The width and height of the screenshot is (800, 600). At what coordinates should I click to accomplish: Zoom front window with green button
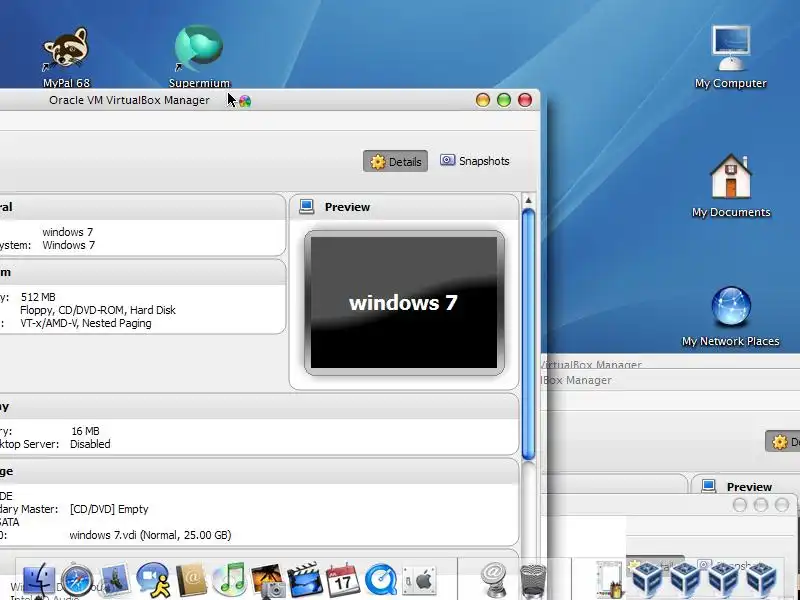coord(504,100)
